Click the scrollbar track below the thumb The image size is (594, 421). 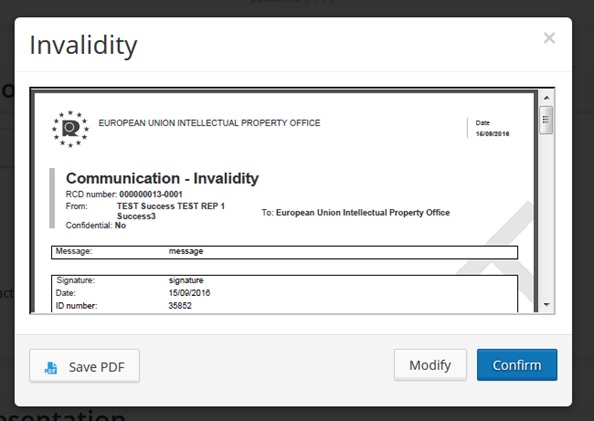pos(546,216)
